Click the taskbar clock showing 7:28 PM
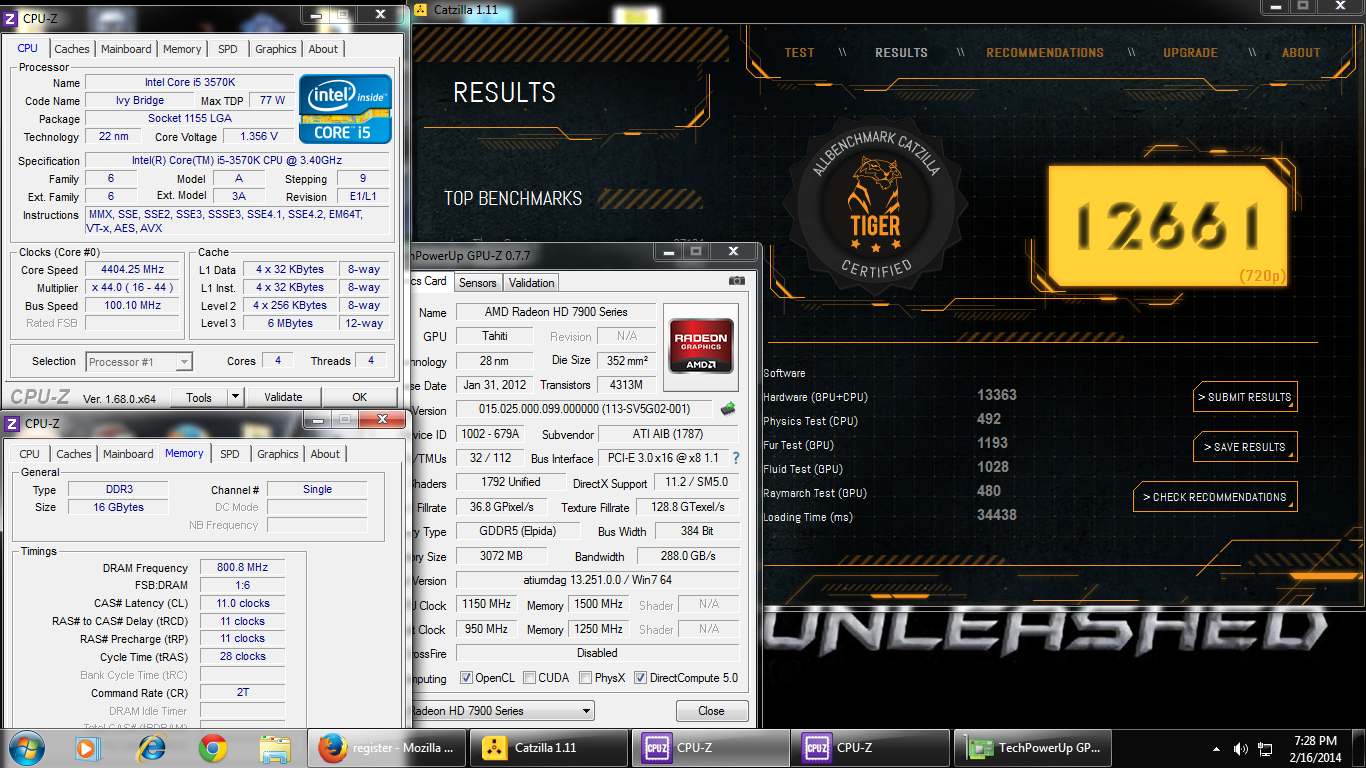Viewport: 1366px width, 768px height. coord(1315,748)
